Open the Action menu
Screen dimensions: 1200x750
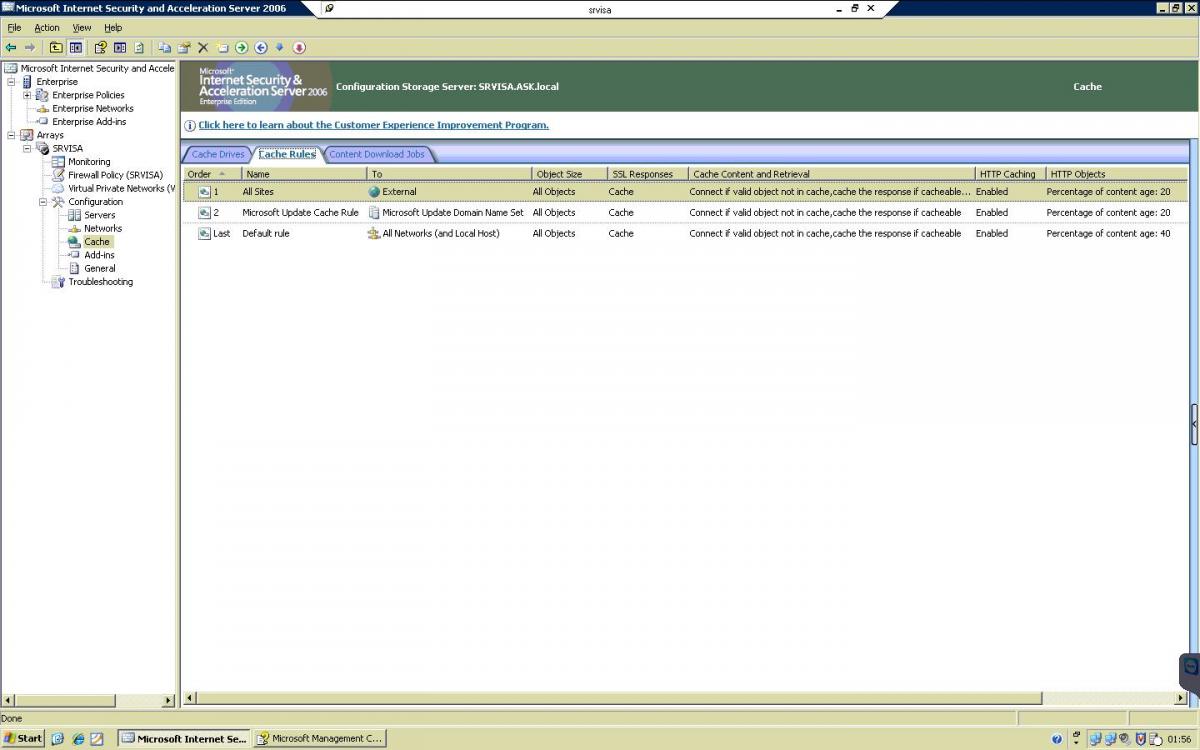47,28
